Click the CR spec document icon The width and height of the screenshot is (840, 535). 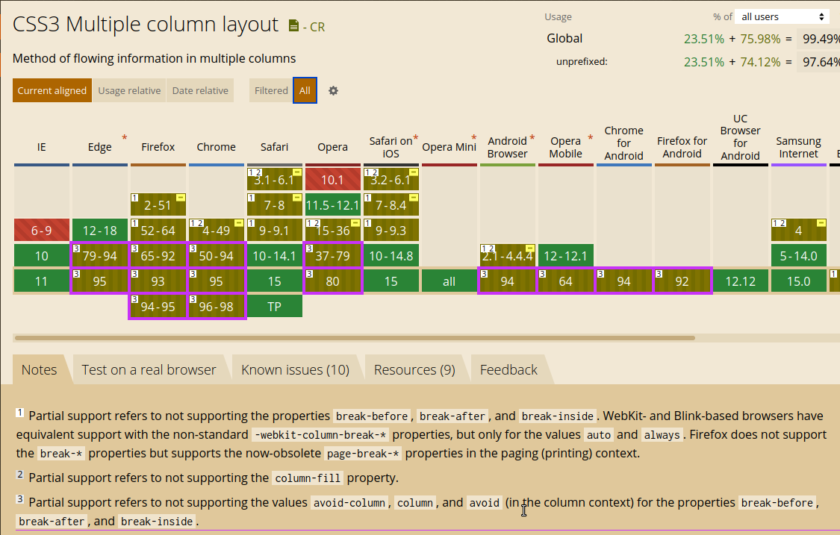(294, 25)
